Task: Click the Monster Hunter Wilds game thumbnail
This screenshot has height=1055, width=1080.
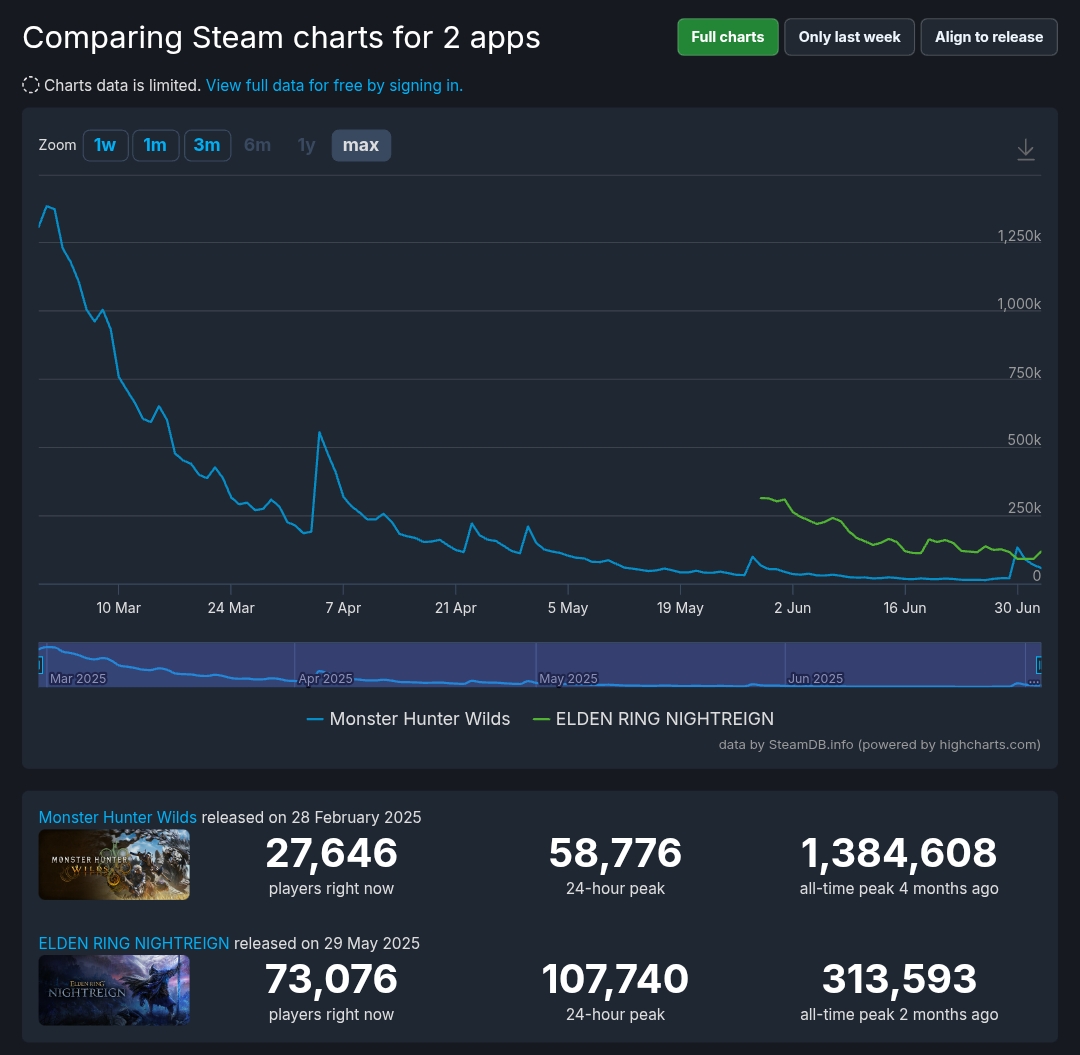Action: pyautogui.click(x=114, y=865)
